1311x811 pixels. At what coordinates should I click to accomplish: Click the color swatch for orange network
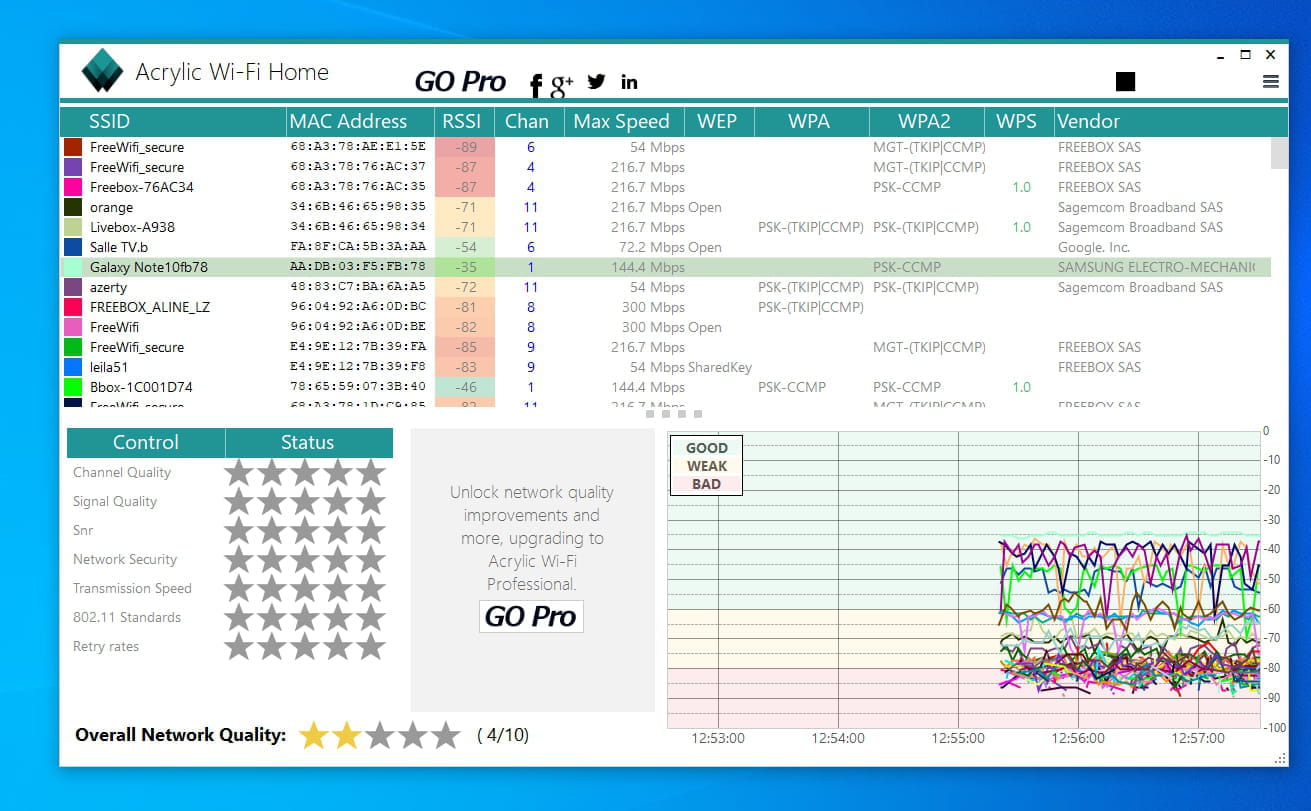point(73,207)
